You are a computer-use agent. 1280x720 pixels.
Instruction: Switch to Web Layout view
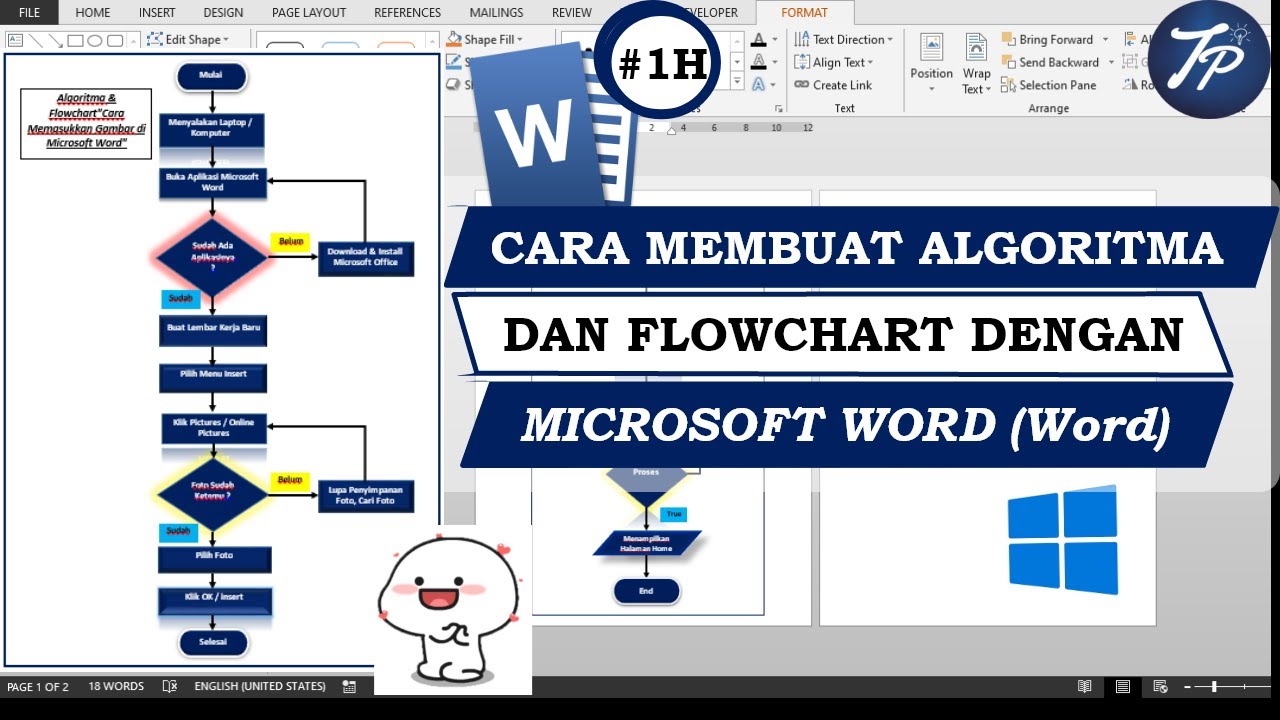point(1160,686)
